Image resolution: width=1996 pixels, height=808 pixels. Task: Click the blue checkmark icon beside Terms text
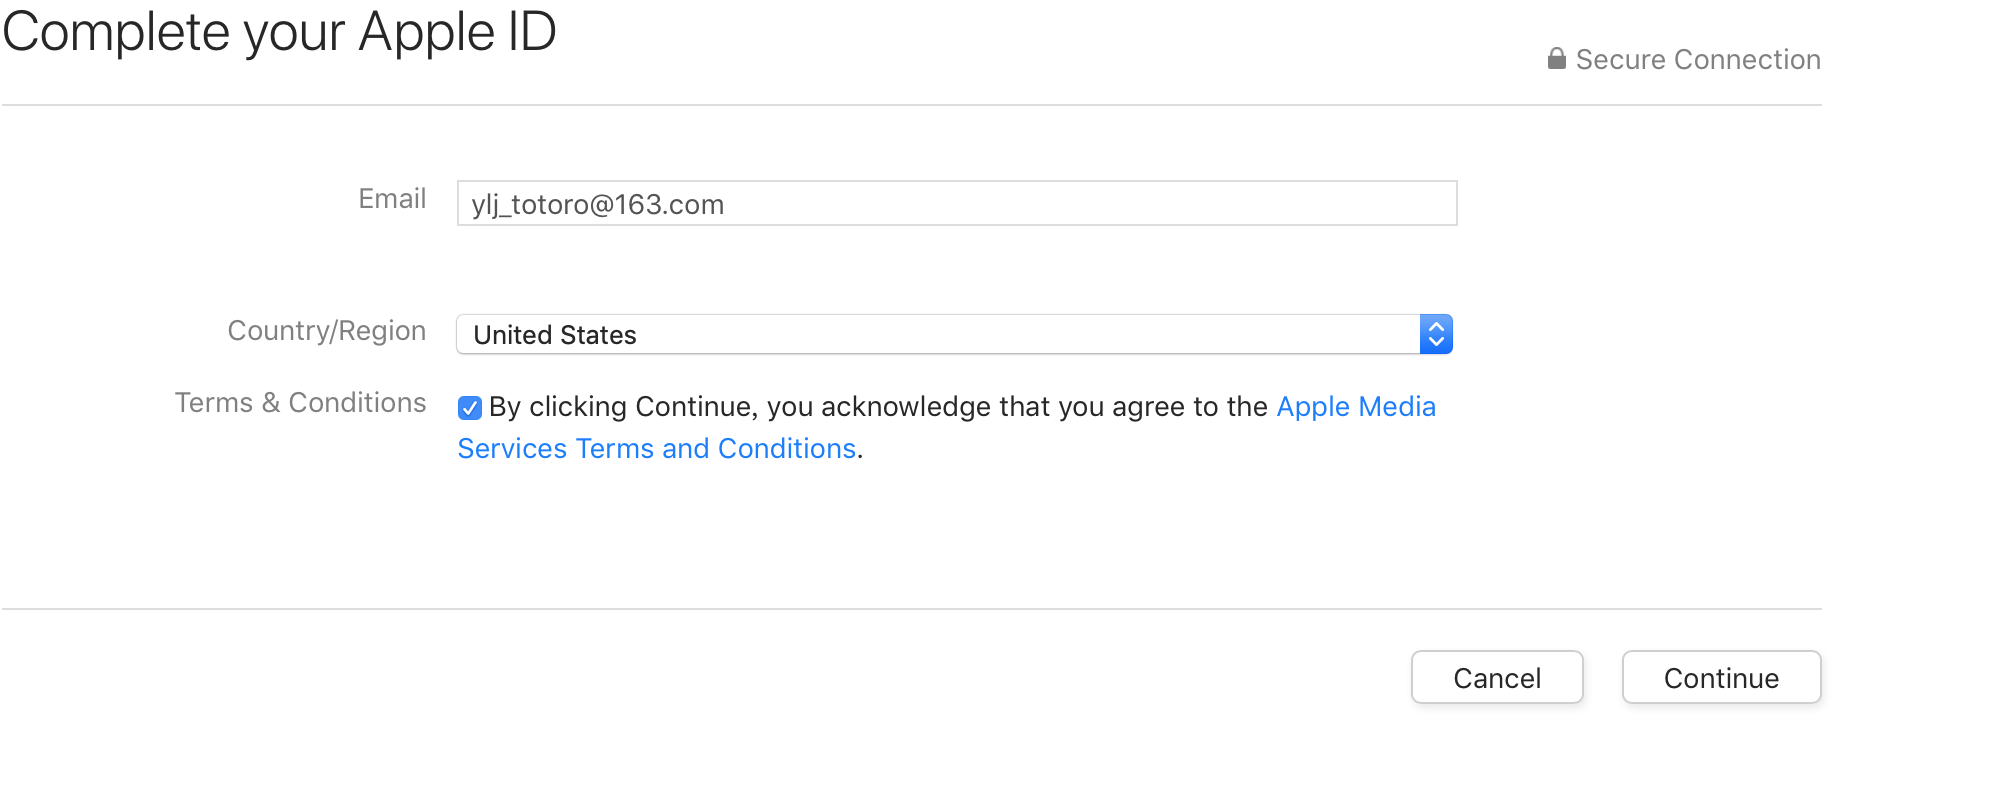(470, 408)
